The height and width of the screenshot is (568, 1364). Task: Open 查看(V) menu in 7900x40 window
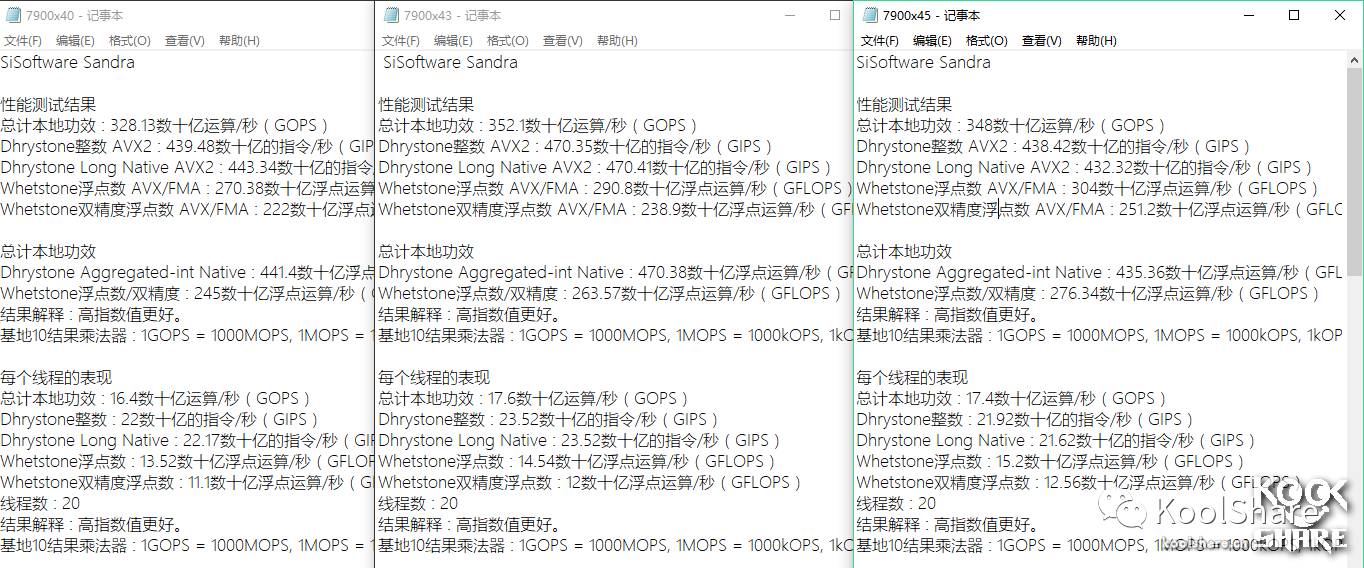(x=184, y=41)
